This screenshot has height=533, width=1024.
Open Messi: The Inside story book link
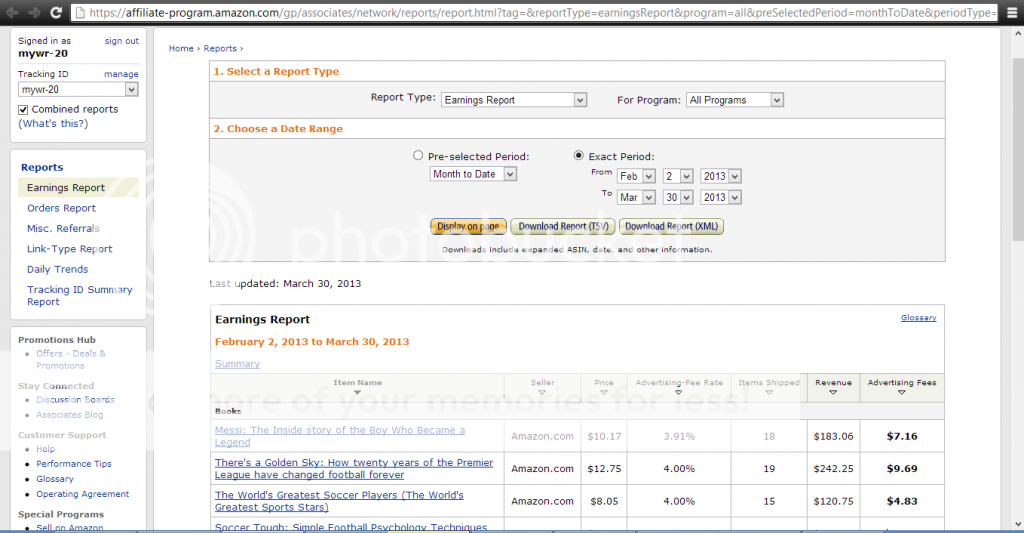[340, 436]
